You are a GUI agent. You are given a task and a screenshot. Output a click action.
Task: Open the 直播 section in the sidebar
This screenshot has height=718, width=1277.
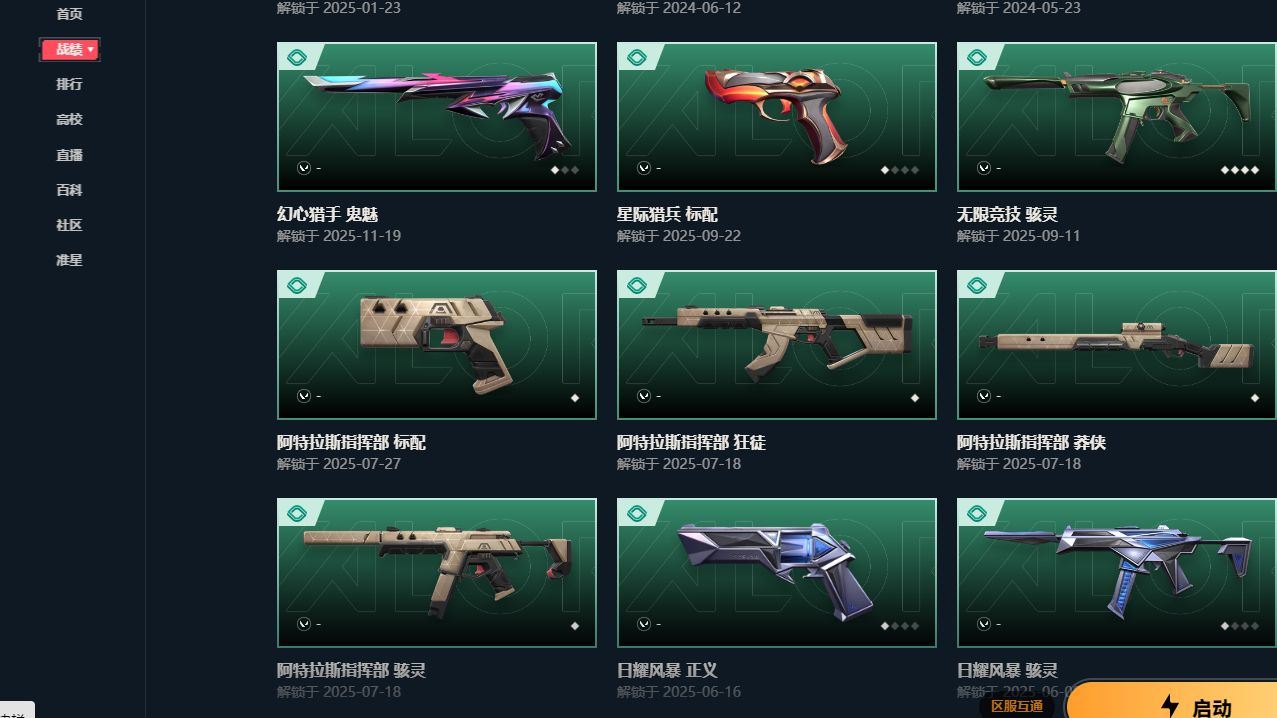(x=69, y=155)
